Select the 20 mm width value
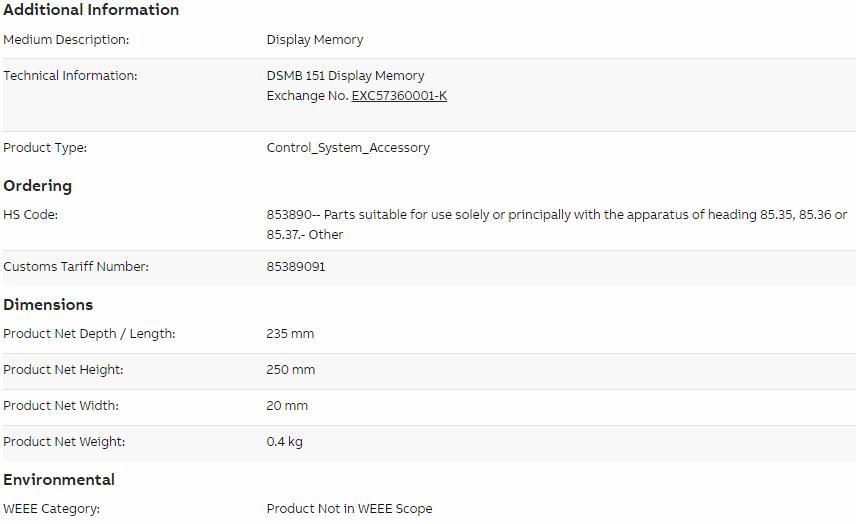The image size is (856, 524). (287, 406)
